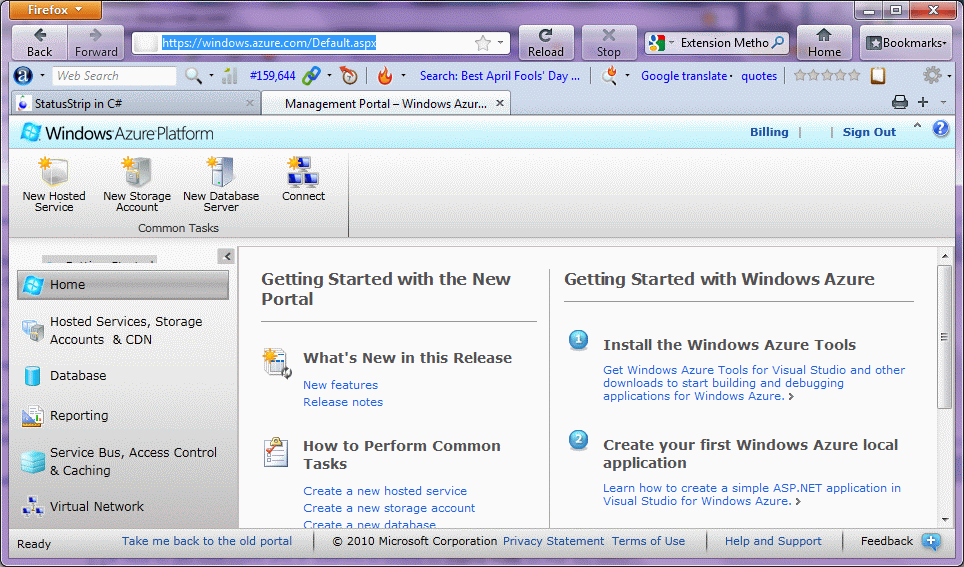Click the Forward navigation button
Image resolution: width=964 pixels, height=567 pixels.
tap(96, 43)
